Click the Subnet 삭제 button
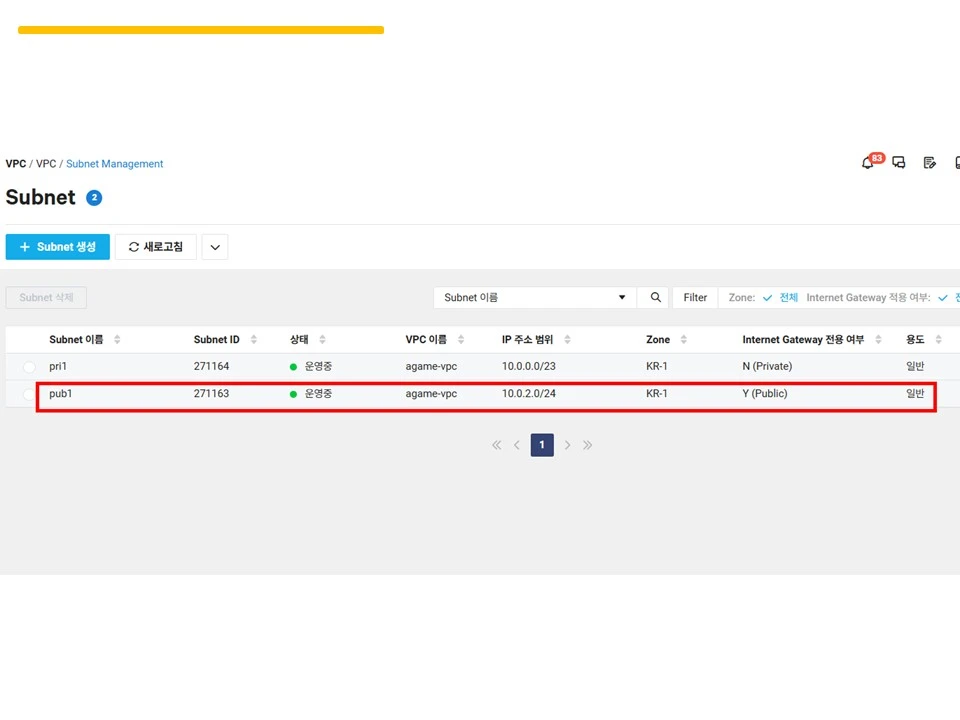 point(46,298)
